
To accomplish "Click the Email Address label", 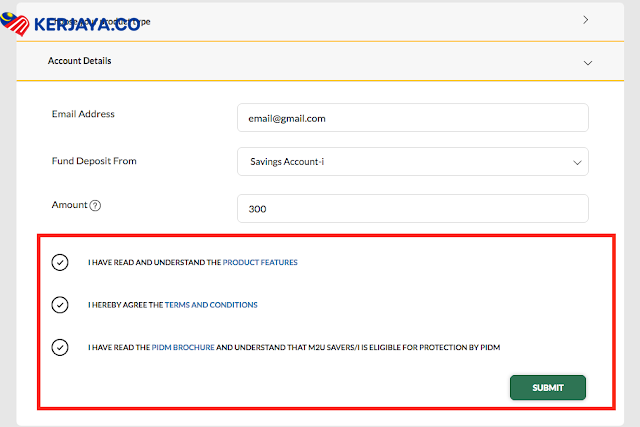I will [83, 114].
